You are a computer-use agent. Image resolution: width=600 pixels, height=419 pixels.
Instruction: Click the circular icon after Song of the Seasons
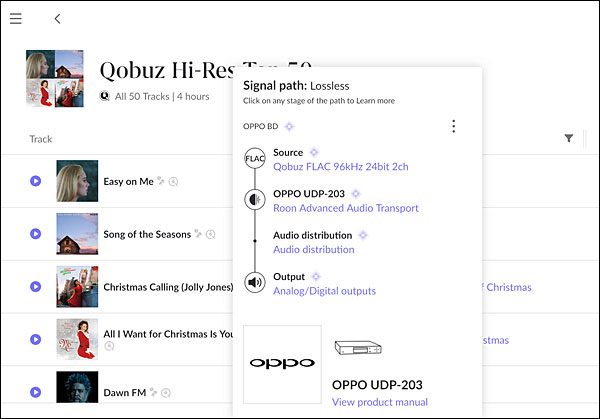click(x=210, y=234)
